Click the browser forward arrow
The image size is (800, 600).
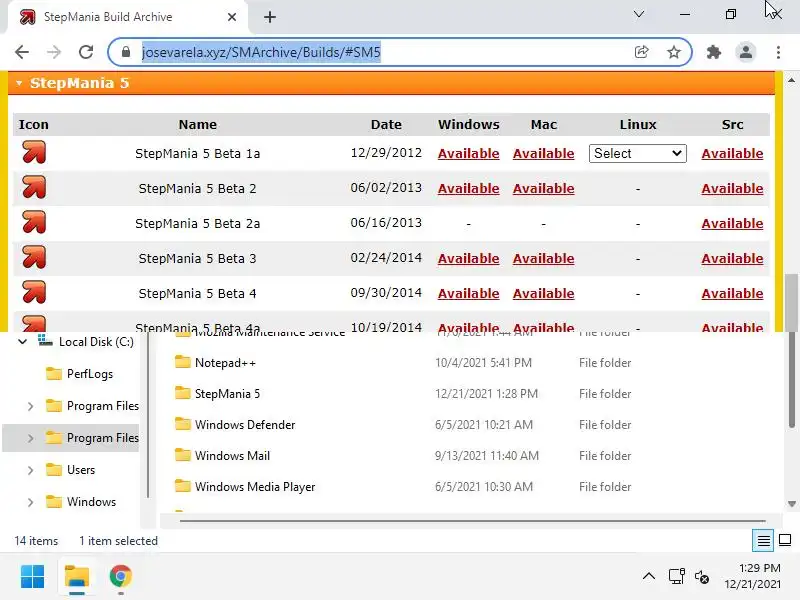click(54, 52)
